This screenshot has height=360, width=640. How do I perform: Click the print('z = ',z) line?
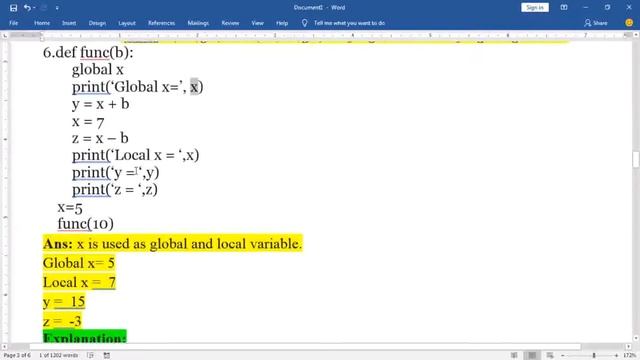(115, 189)
